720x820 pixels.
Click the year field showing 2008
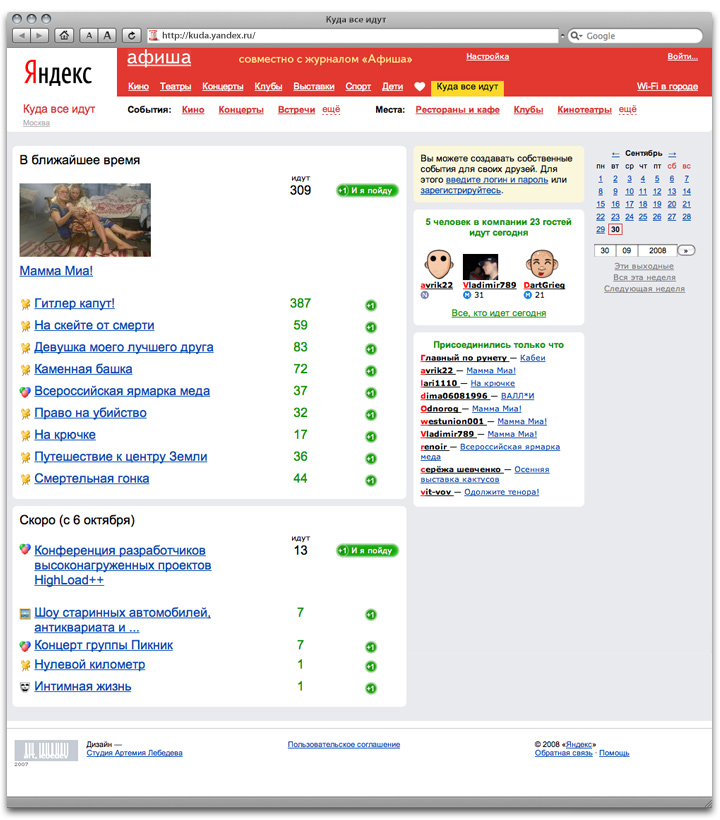[657, 250]
